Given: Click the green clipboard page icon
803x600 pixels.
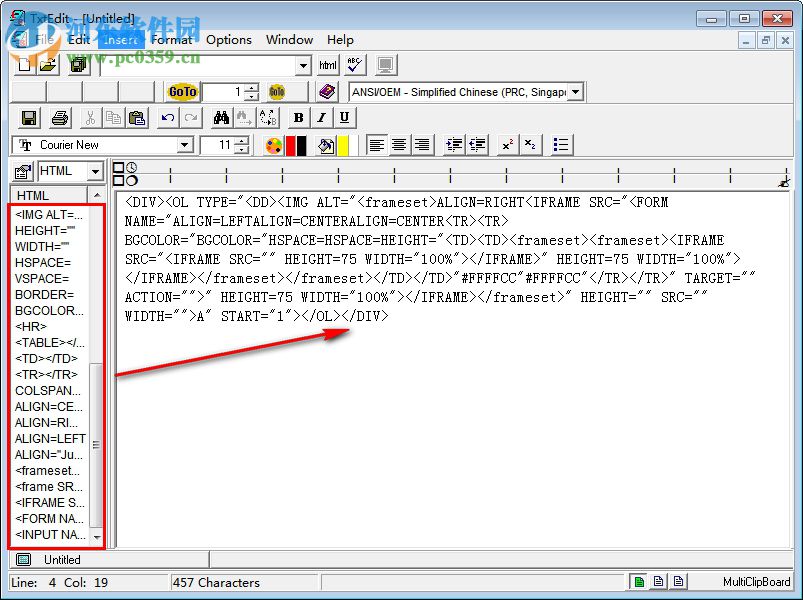Looking at the screenshot, I should [640, 581].
